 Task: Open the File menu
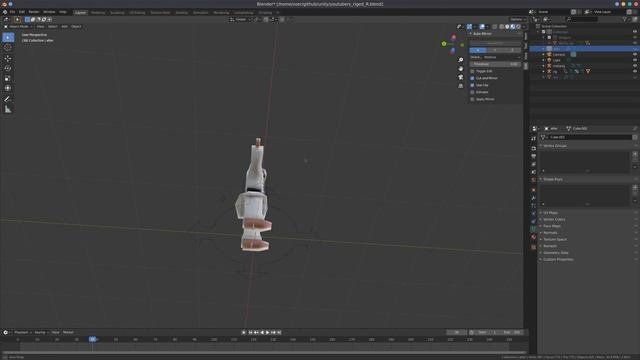coord(12,12)
